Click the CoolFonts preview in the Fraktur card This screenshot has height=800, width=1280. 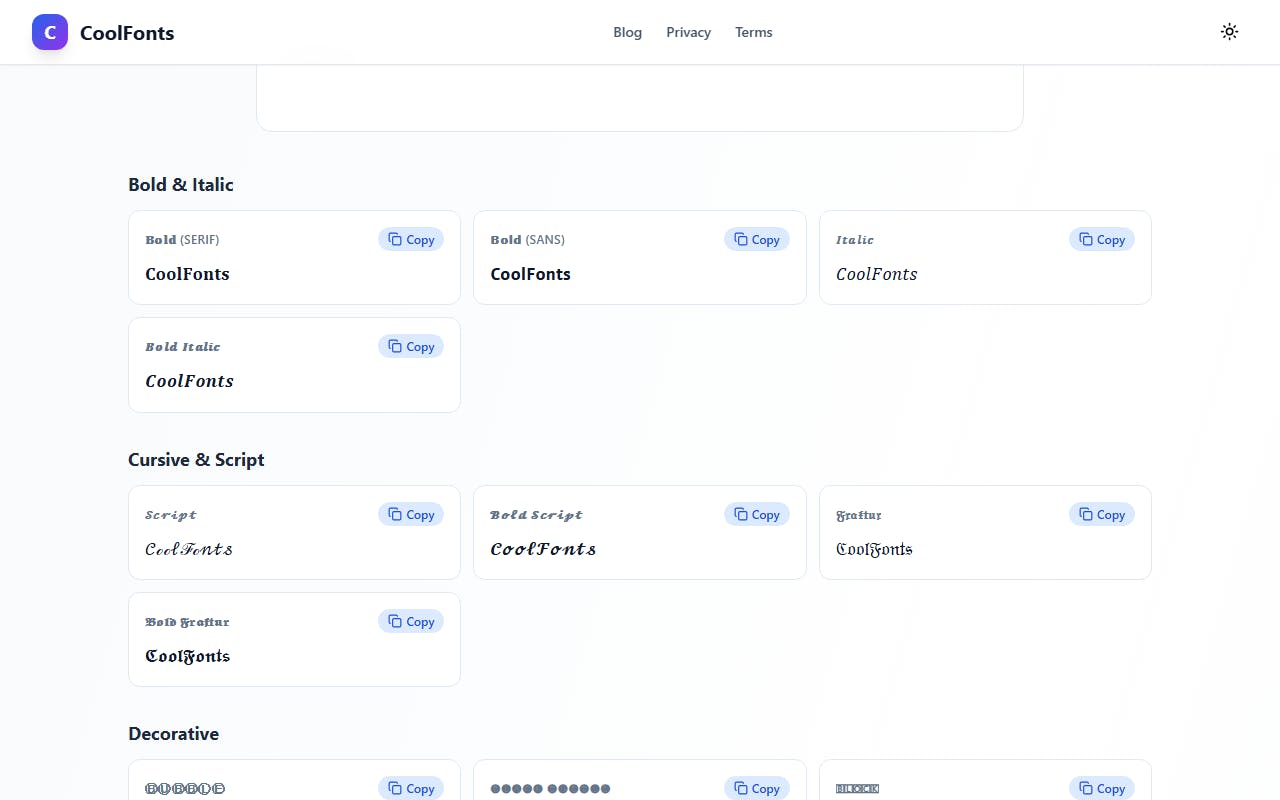click(874, 549)
